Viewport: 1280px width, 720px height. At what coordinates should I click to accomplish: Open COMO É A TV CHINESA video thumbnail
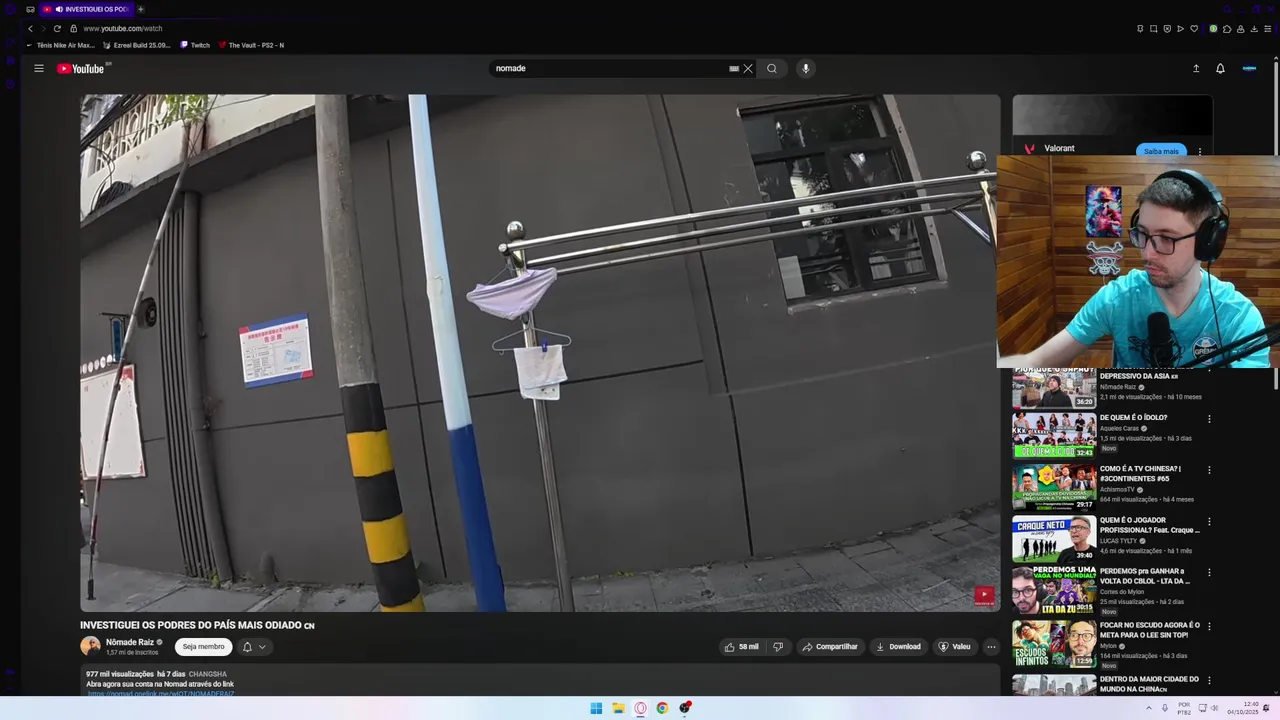1054,487
